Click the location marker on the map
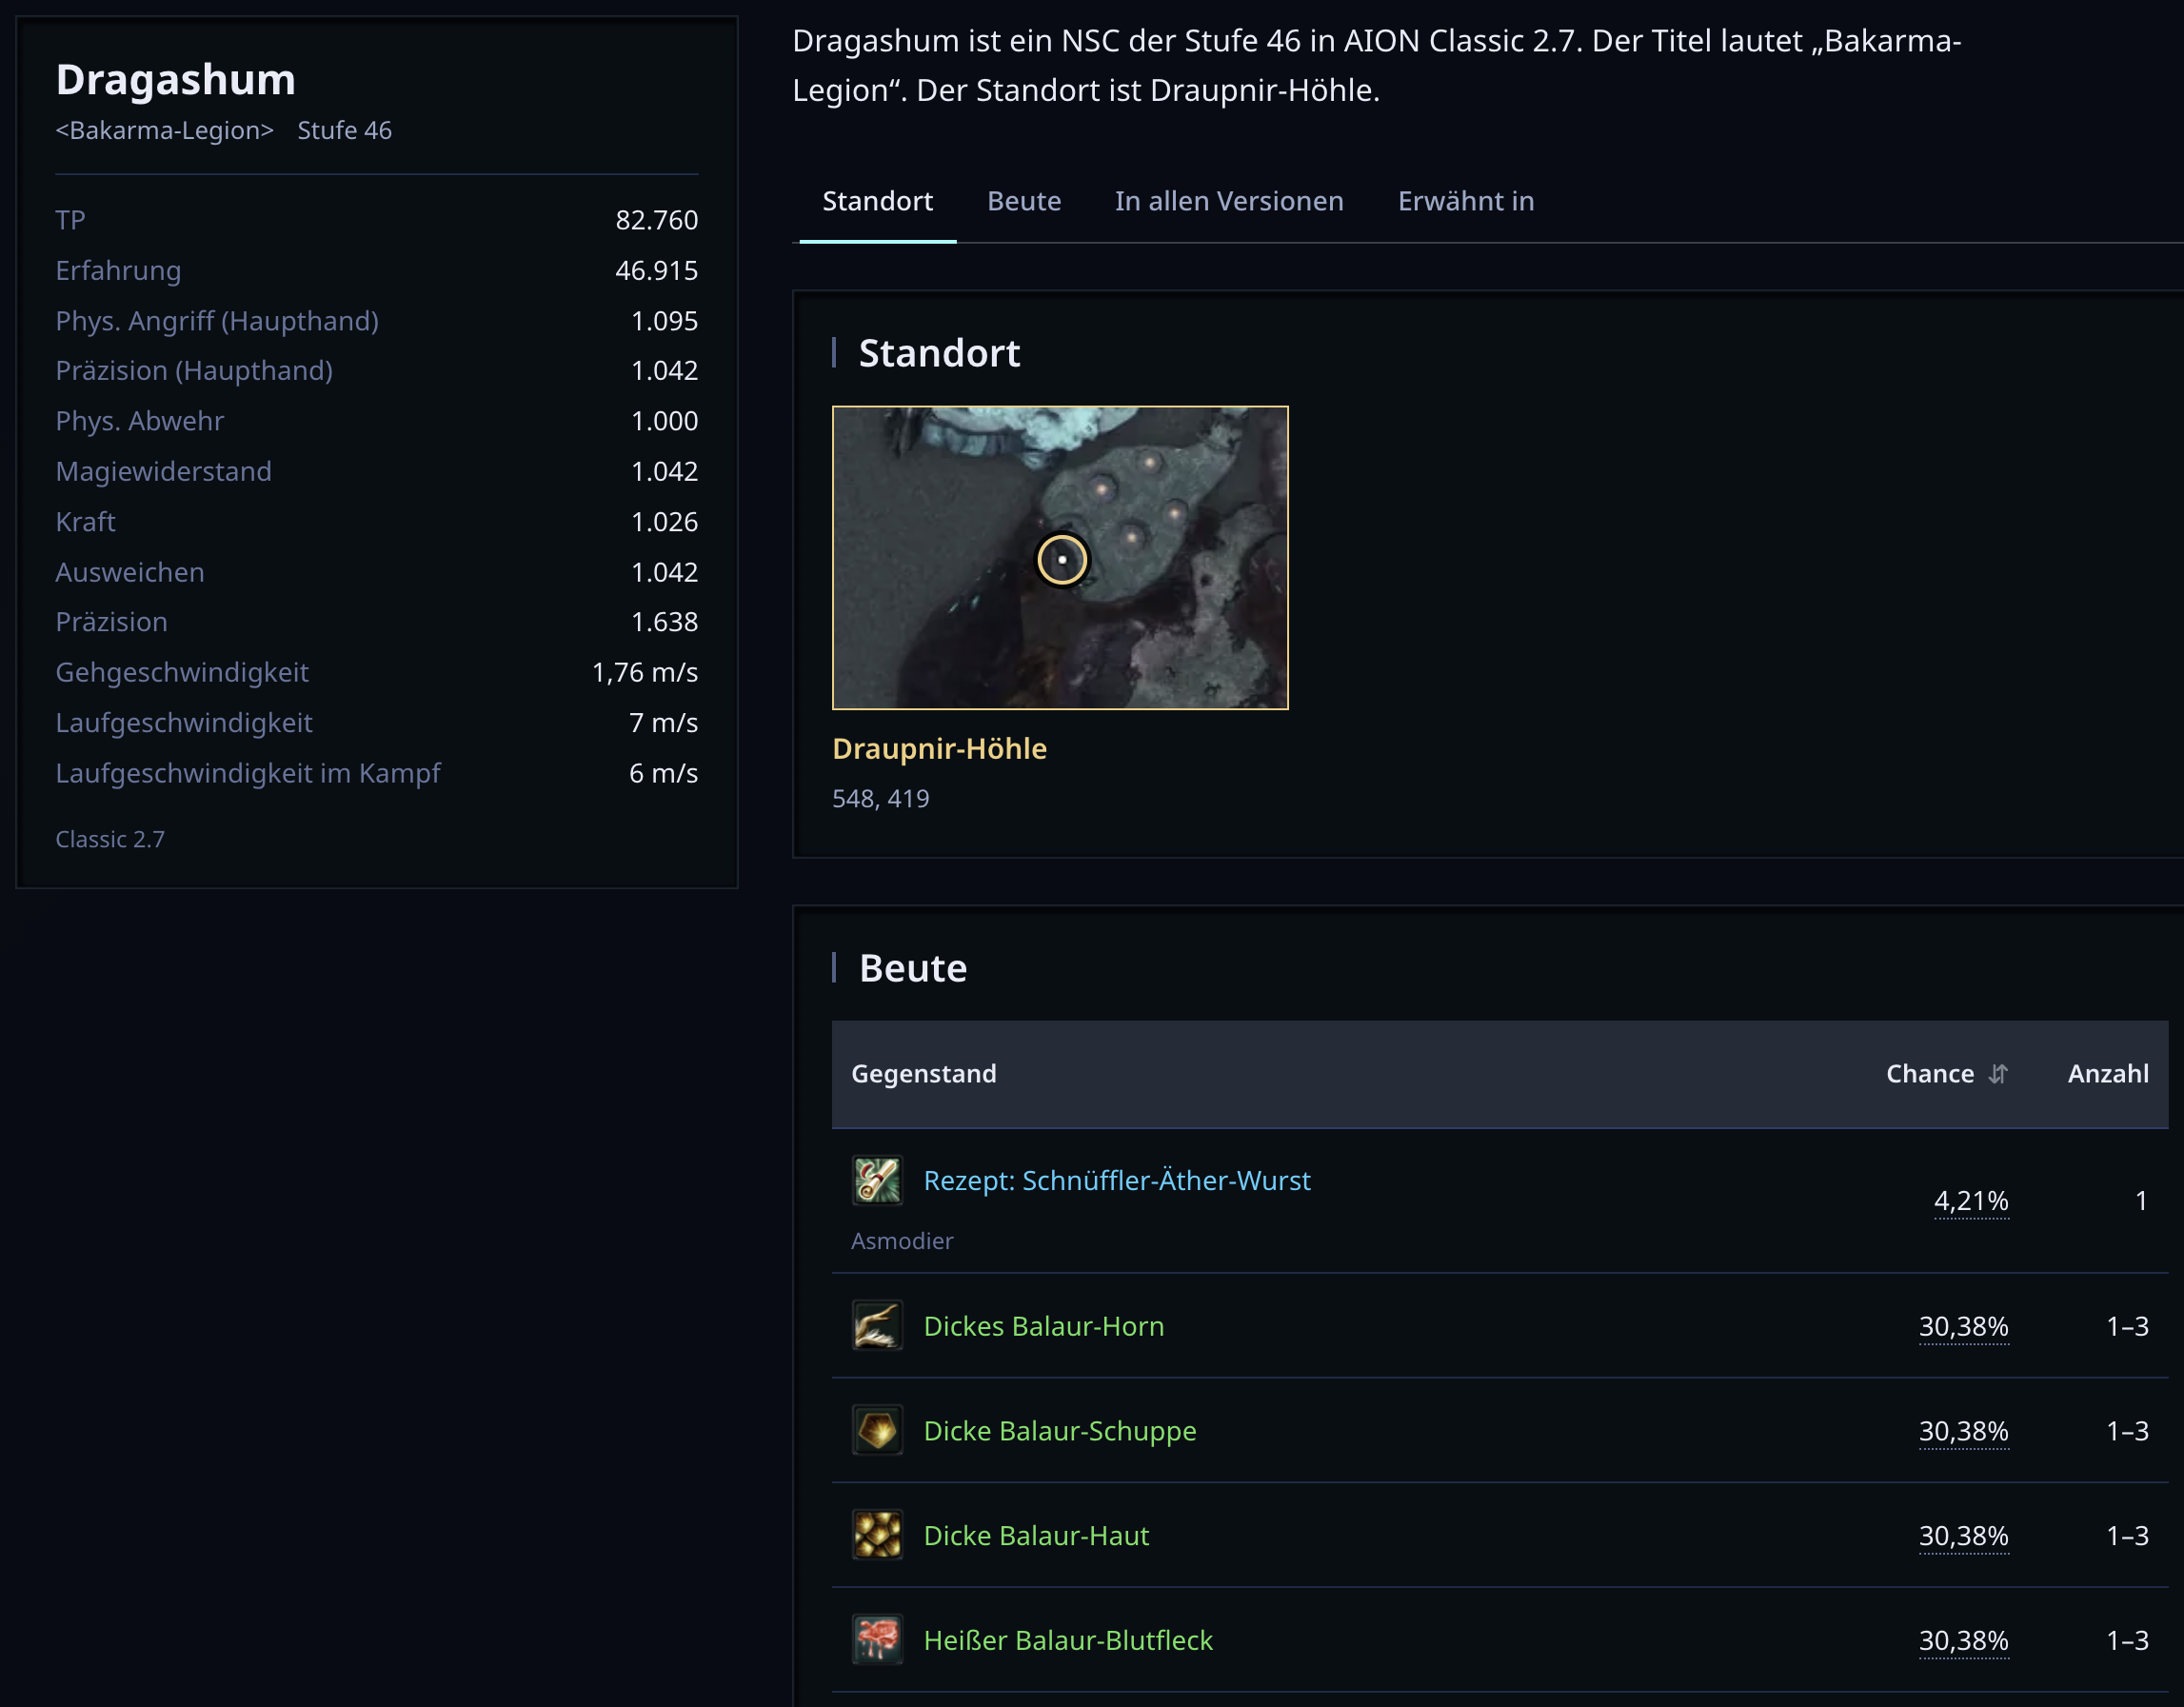2184x1707 pixels. (x=1062, y=559)
